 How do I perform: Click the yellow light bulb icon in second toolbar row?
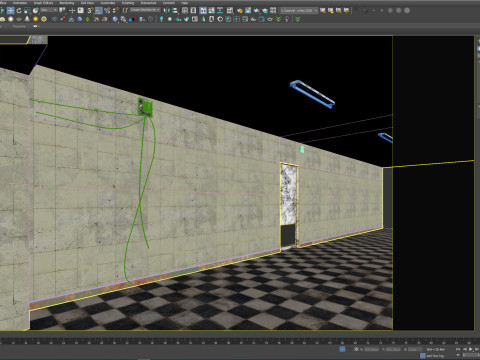pyautogui.click(x=35, y=19)
